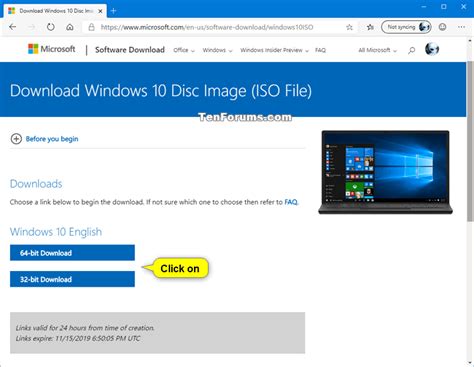
Task: Expand the Office menu
Action: coord(184,50)
